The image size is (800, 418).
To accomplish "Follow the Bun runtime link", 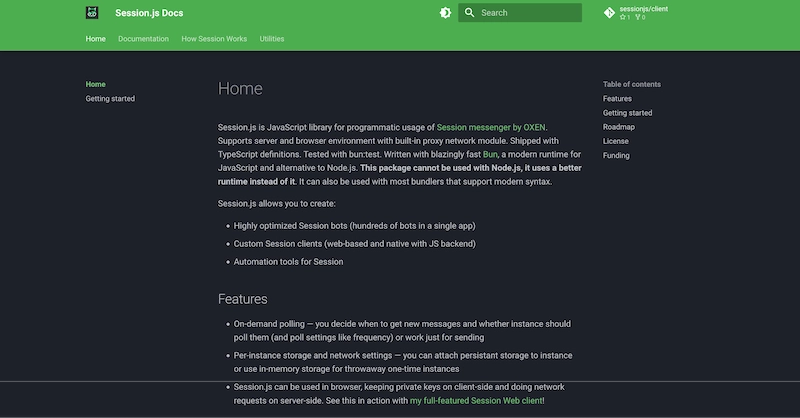I will tap(490, 155).
